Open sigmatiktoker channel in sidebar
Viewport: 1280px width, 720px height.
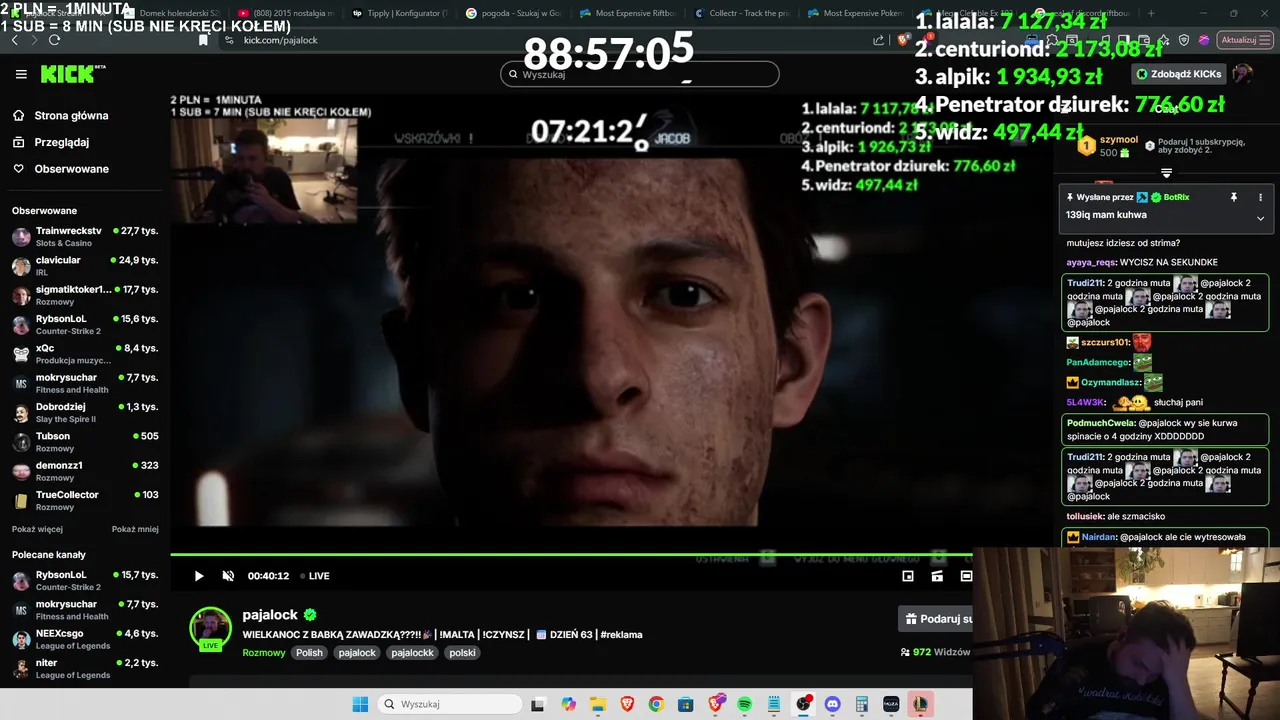[x=85, y=295]
